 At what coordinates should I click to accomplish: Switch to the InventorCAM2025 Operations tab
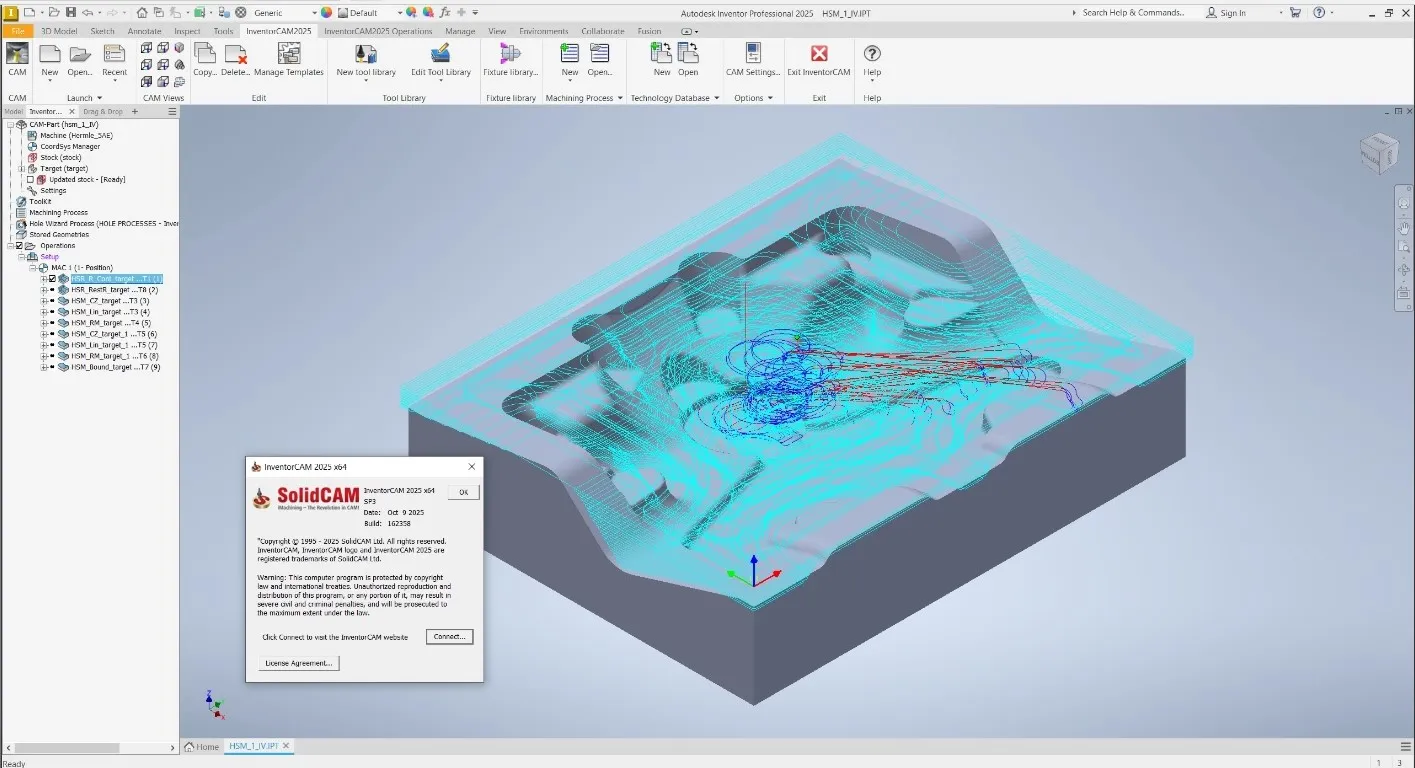click(x=378, y=31)
